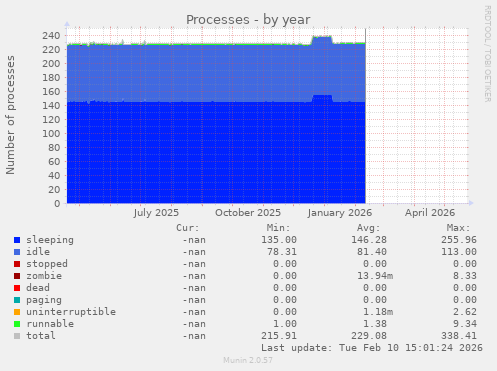Image resolution: width=497 pixels, height=371 pixels.
Task: Click sleeping average value 146.28
Action: (x=369, y=240)
